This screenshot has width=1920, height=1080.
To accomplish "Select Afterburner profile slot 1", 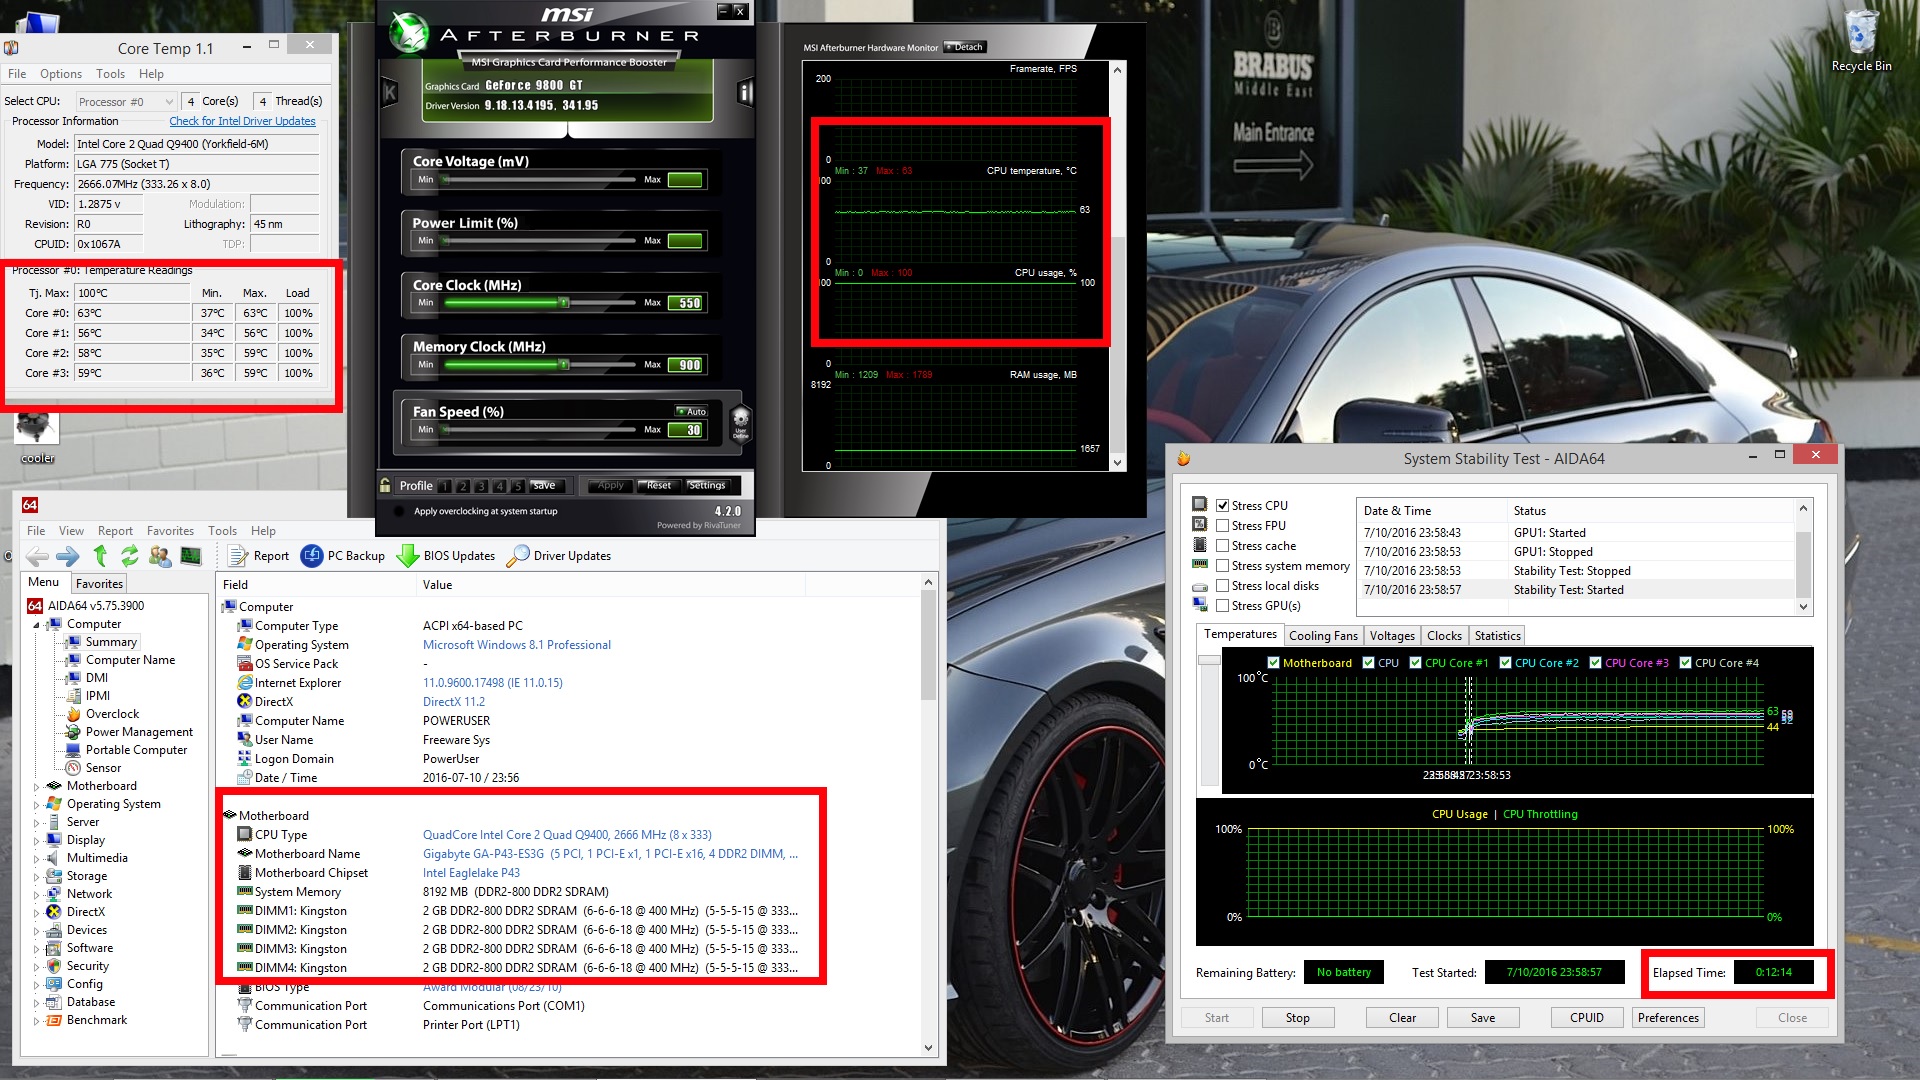I will coord(445,486).
